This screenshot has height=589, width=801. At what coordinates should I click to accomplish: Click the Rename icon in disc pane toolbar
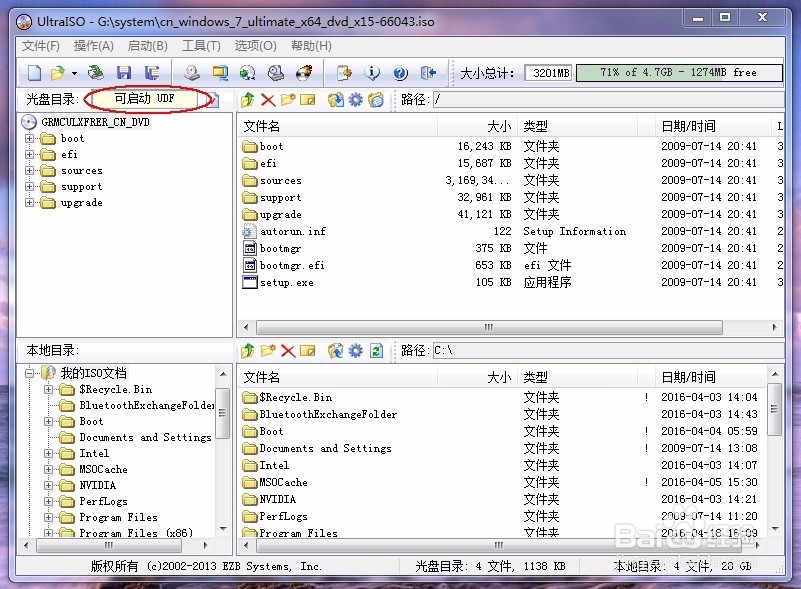tap(308, 100)
